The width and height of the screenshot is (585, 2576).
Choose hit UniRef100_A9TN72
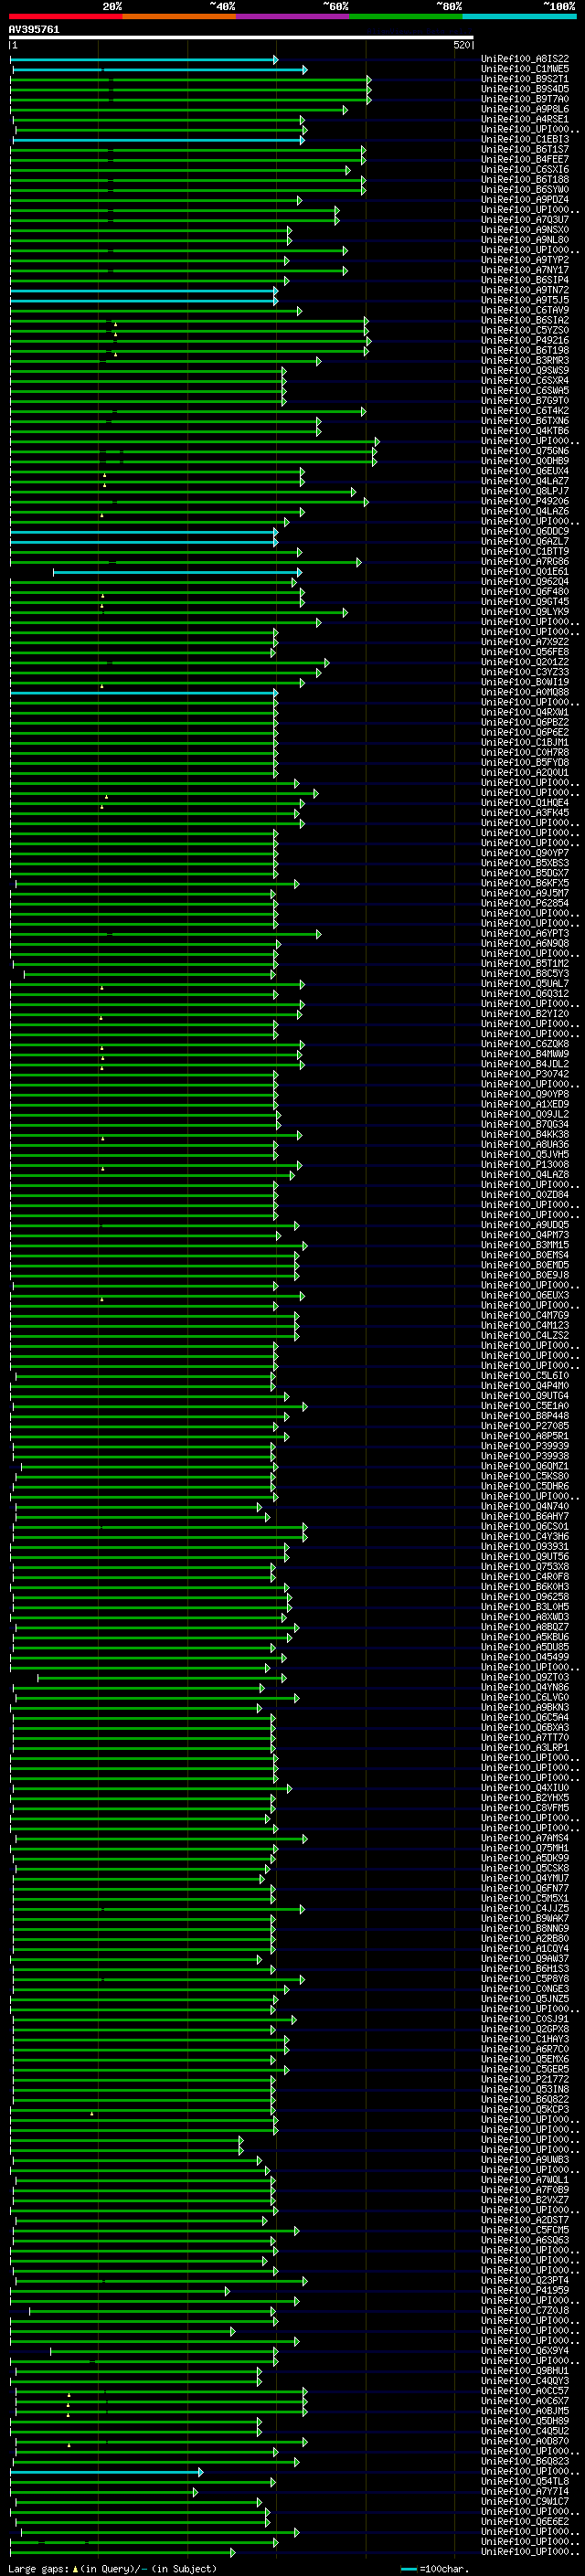coord(525,290)
